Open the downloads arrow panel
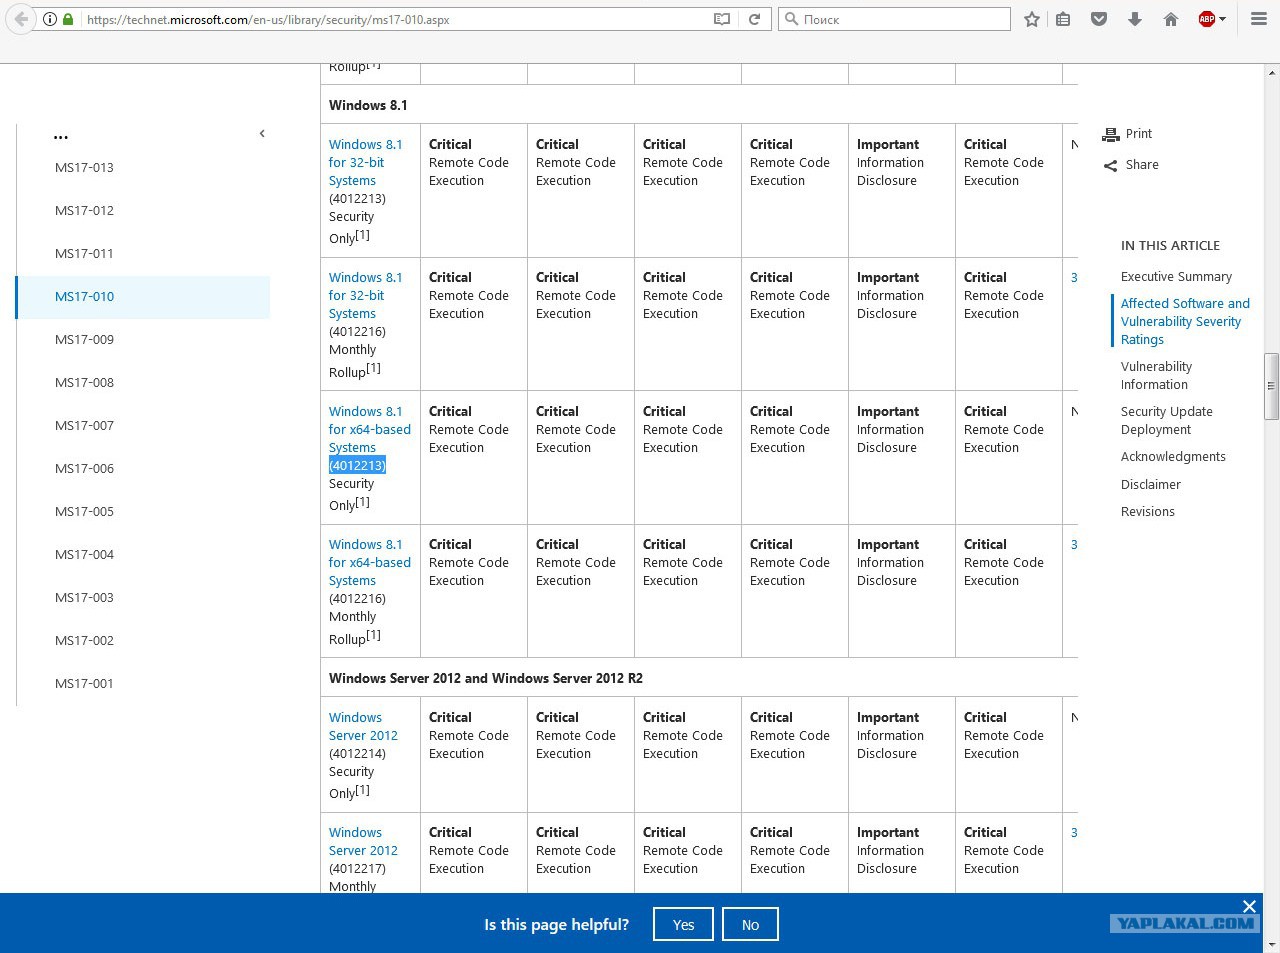Image resolution: width=1280 pixels, height=953 pixels. 1135,19
